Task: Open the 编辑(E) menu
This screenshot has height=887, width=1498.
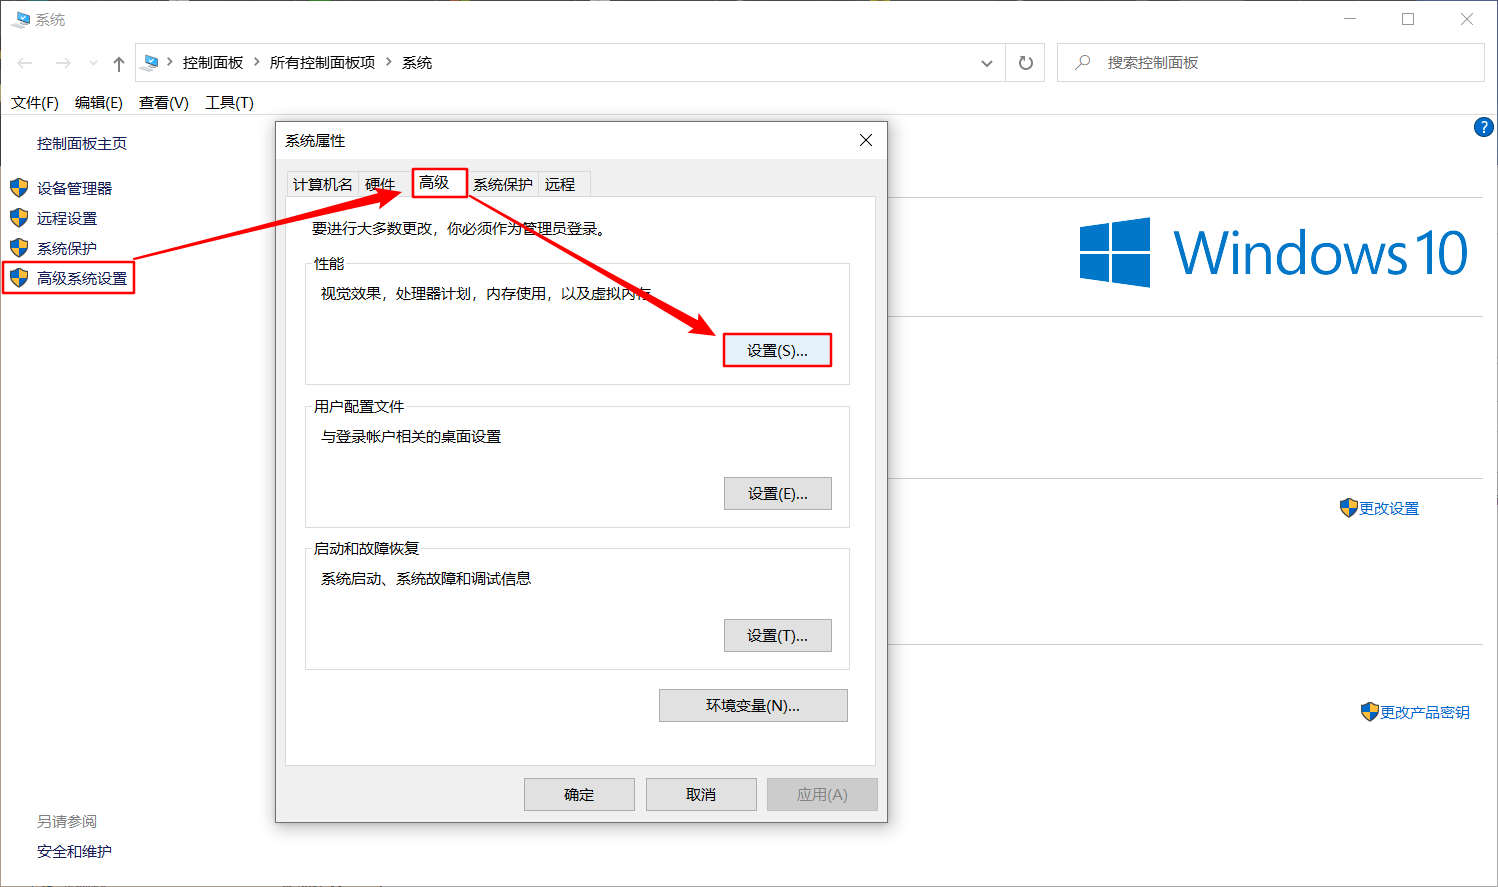Action: [99, 103]
